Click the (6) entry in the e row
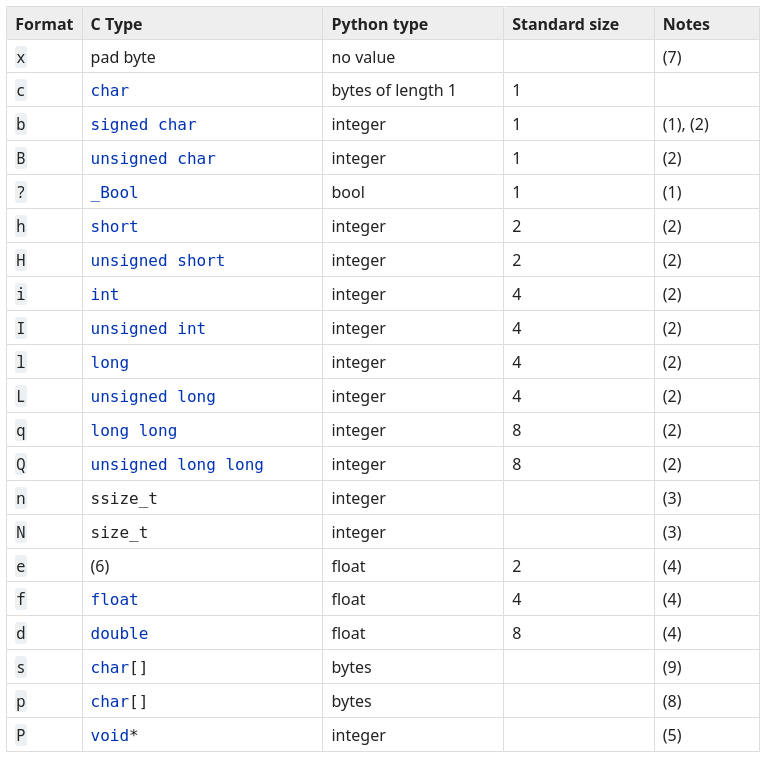Viewport: 769px width, 757px height. point(100,566)
